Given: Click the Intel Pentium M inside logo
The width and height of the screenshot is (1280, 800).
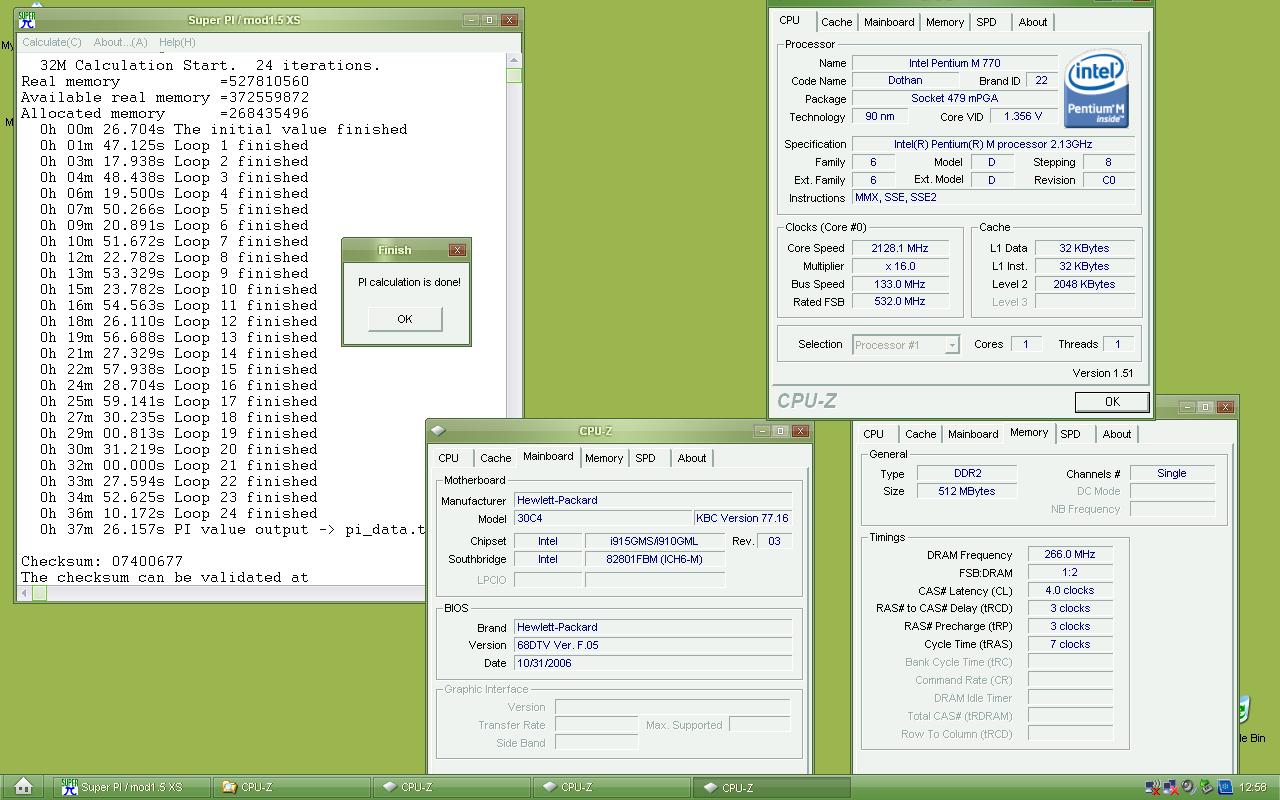Looking at the screenshot, I should (x=1097, y=90).
